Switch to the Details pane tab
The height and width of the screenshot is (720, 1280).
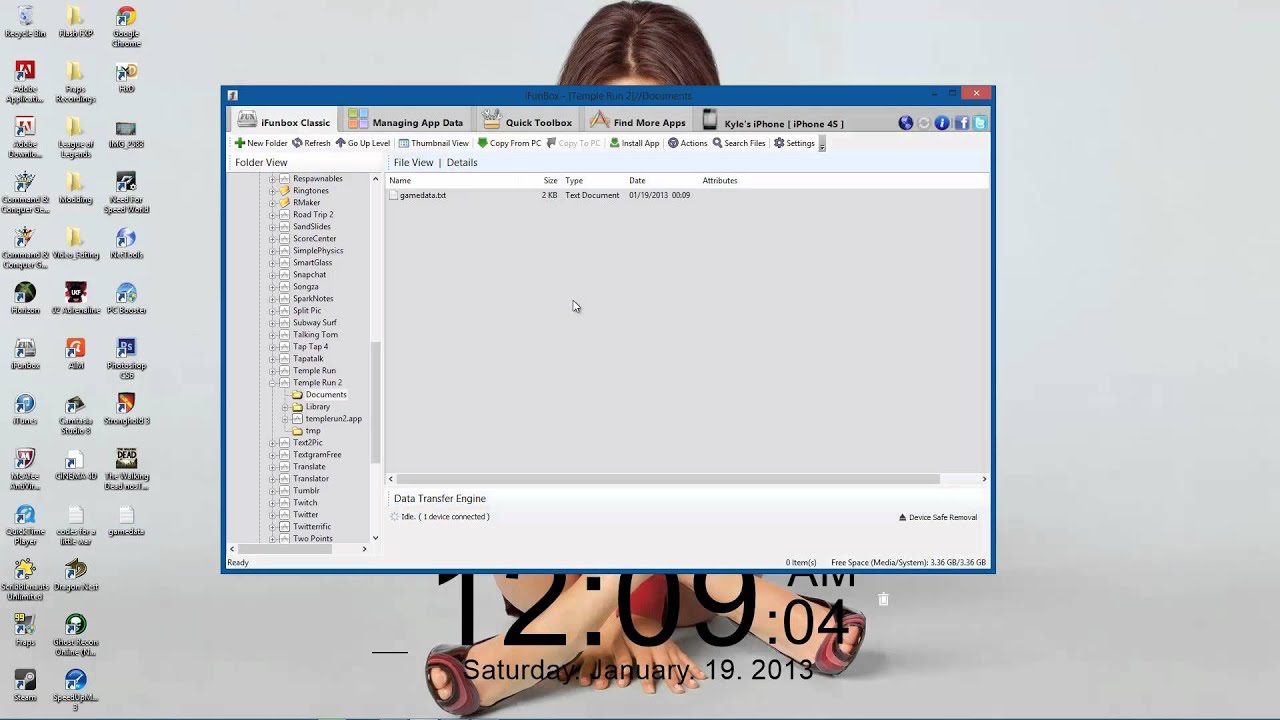click(x=462, y=162)
